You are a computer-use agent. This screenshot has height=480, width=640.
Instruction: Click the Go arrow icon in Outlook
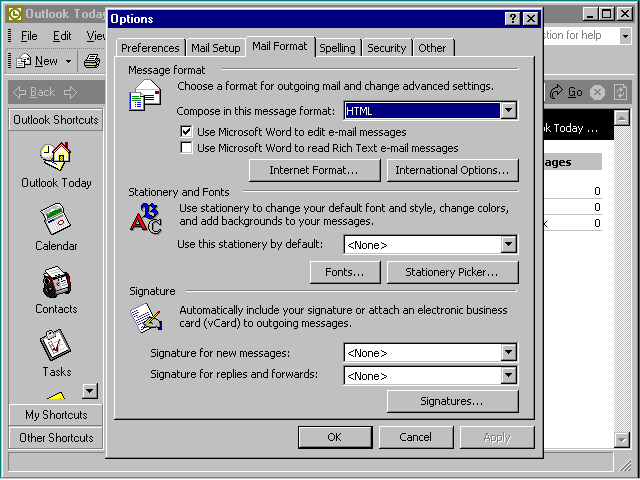[556, 92]
